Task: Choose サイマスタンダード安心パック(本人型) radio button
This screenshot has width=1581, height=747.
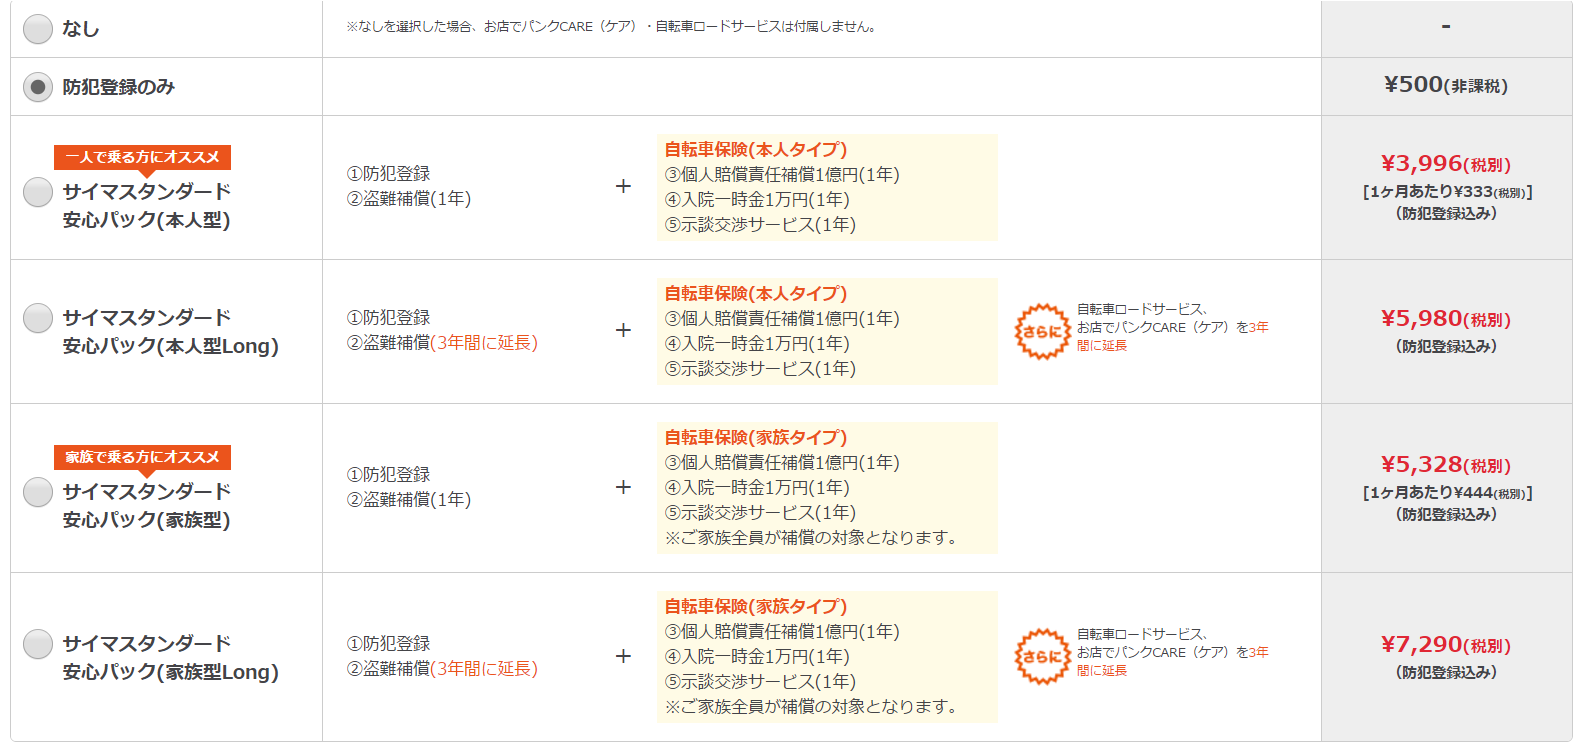Action: coord(38,191)
